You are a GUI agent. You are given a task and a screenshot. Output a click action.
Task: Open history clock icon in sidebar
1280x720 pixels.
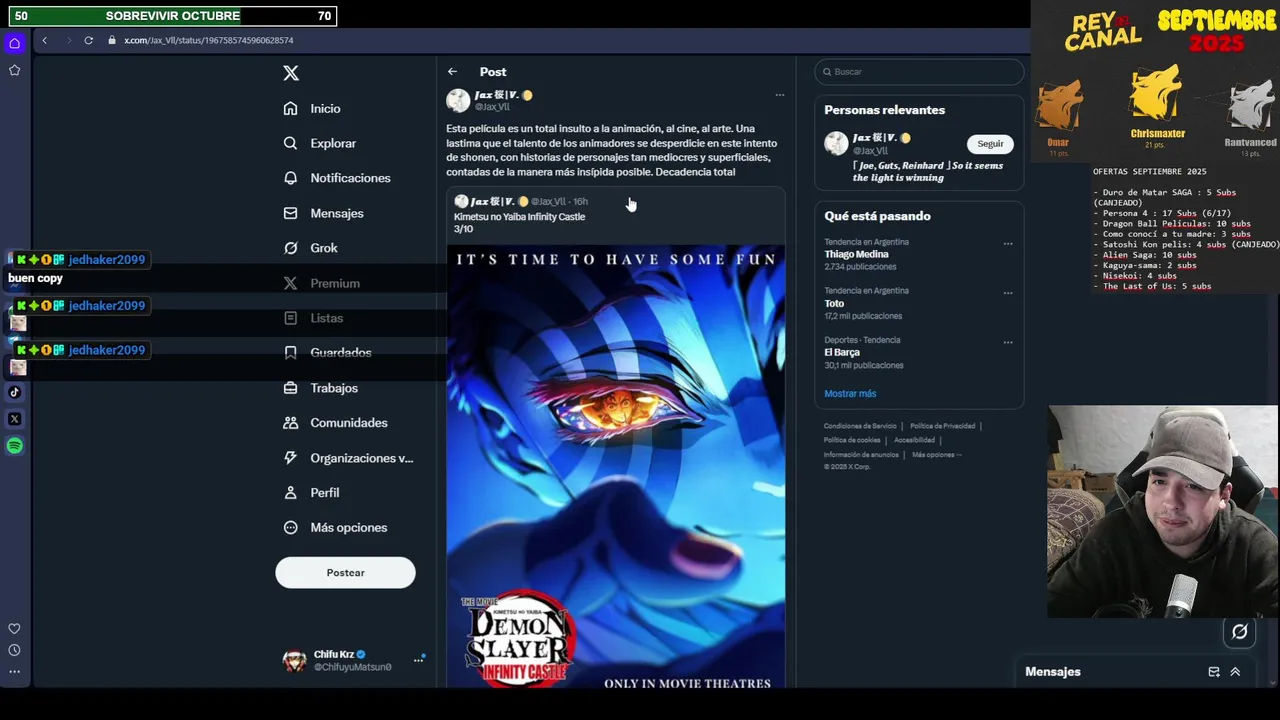tap(14, 650)
